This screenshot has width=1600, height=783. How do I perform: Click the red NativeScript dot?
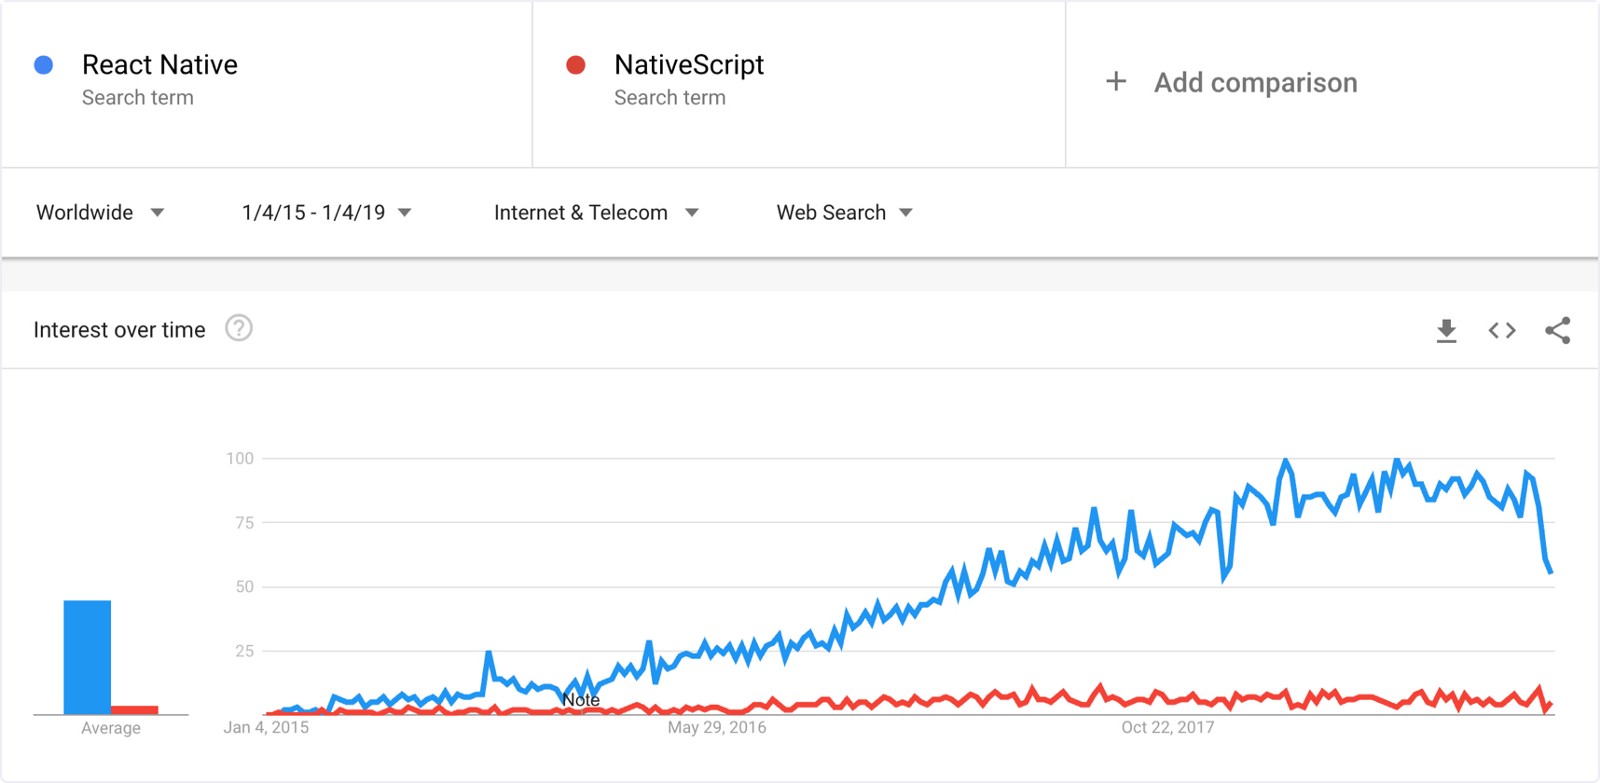[576, 65]
